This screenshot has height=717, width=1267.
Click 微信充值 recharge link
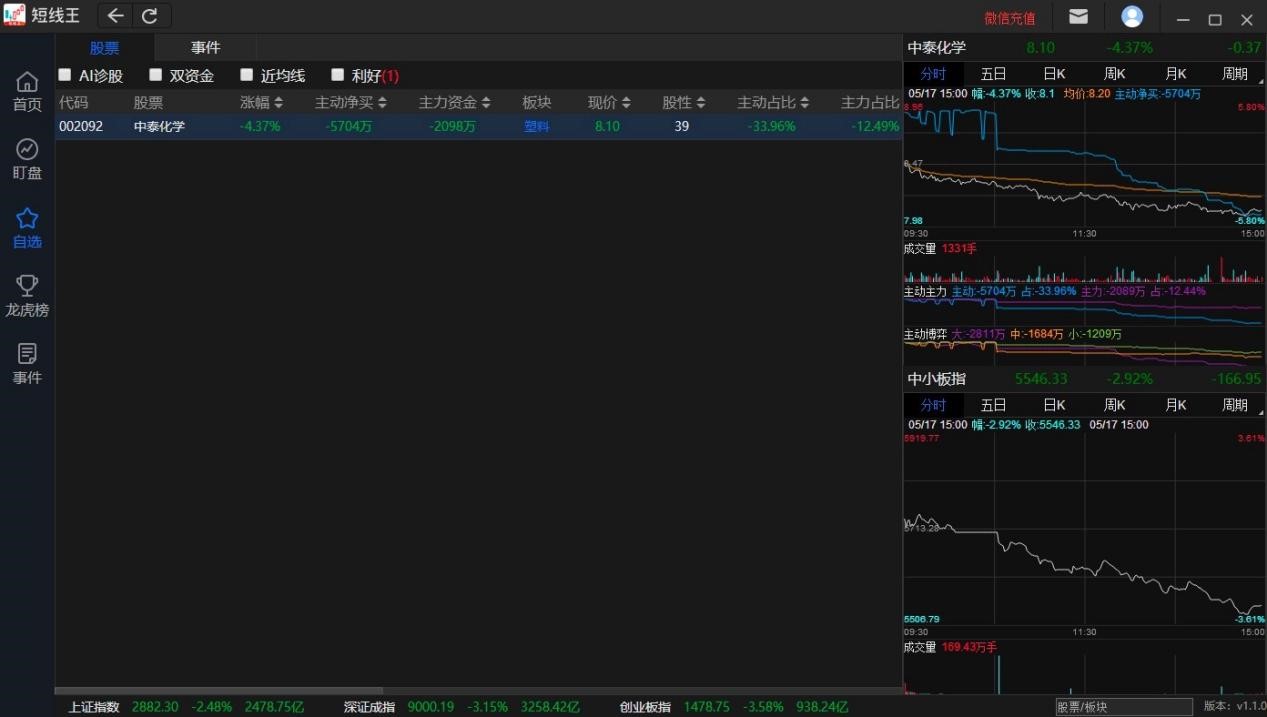coord(1010,18)
